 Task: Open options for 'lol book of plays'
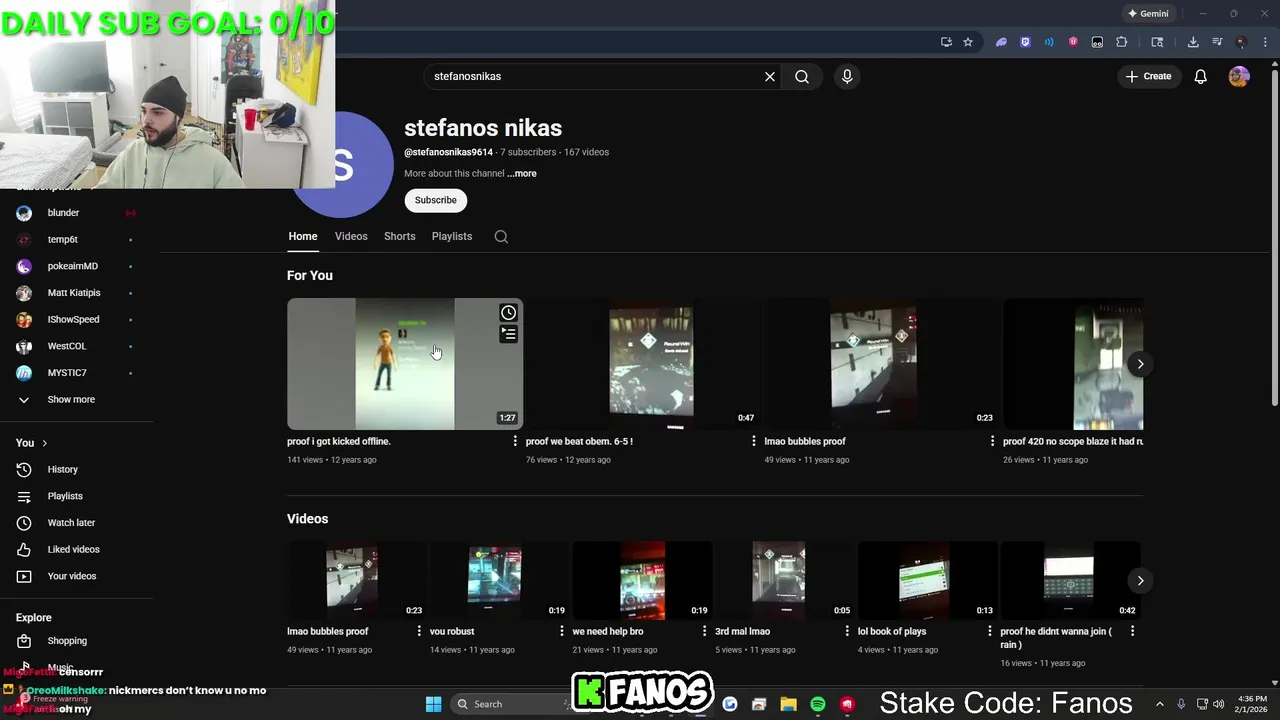click(990, 631)
